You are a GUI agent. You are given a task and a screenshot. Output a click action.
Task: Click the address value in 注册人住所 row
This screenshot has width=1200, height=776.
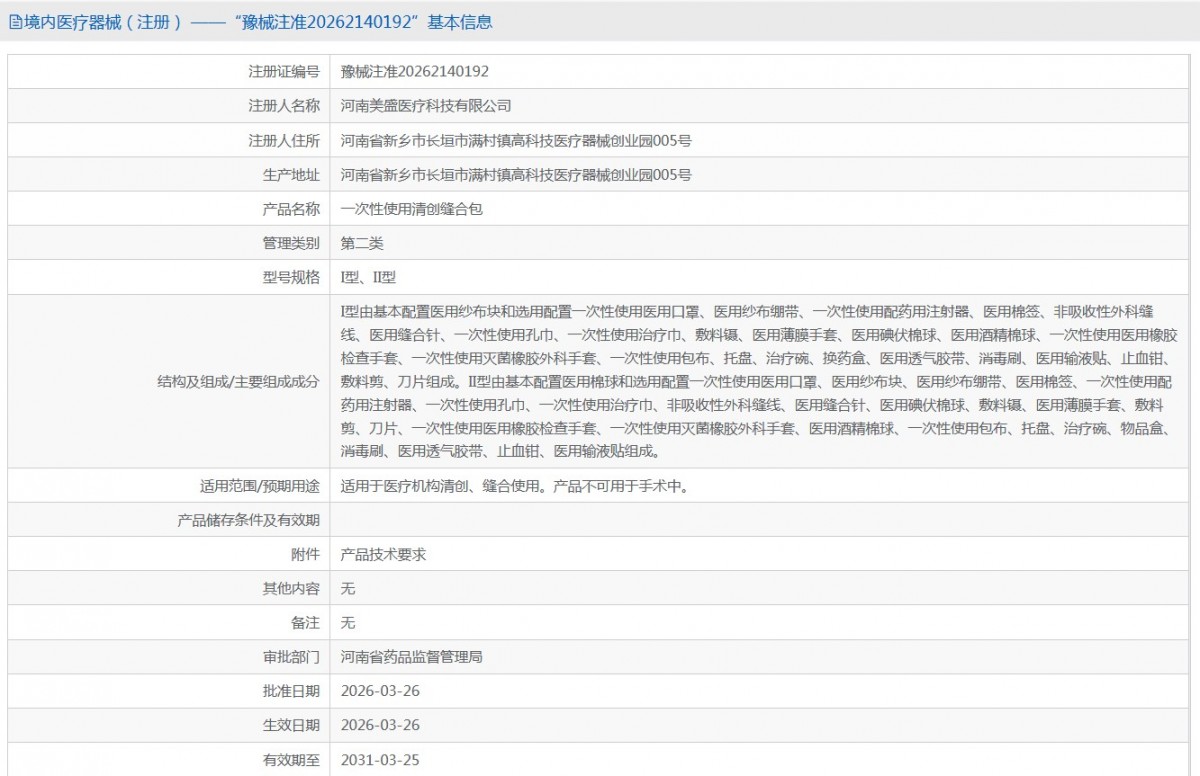pyautogui.click(x=516, y=141)
